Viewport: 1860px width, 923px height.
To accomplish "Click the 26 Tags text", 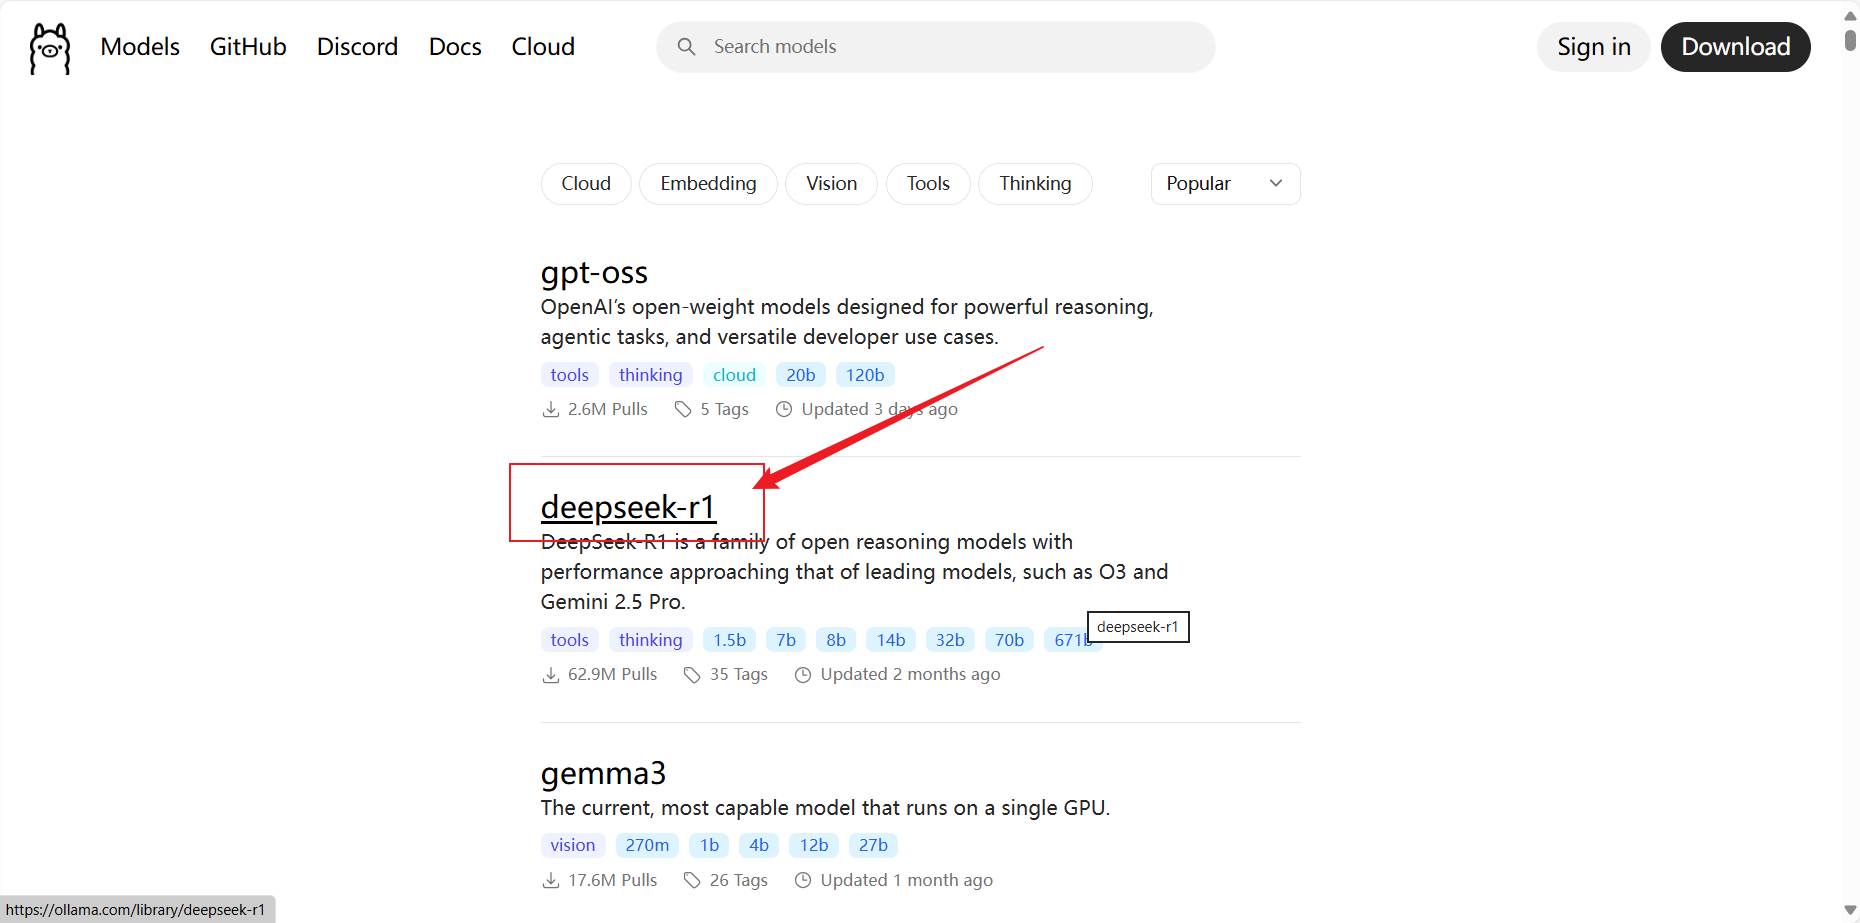I will click(x=739, y=880).
